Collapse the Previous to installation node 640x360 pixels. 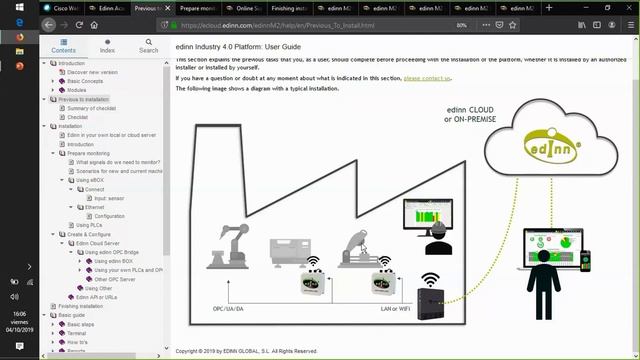44,99
